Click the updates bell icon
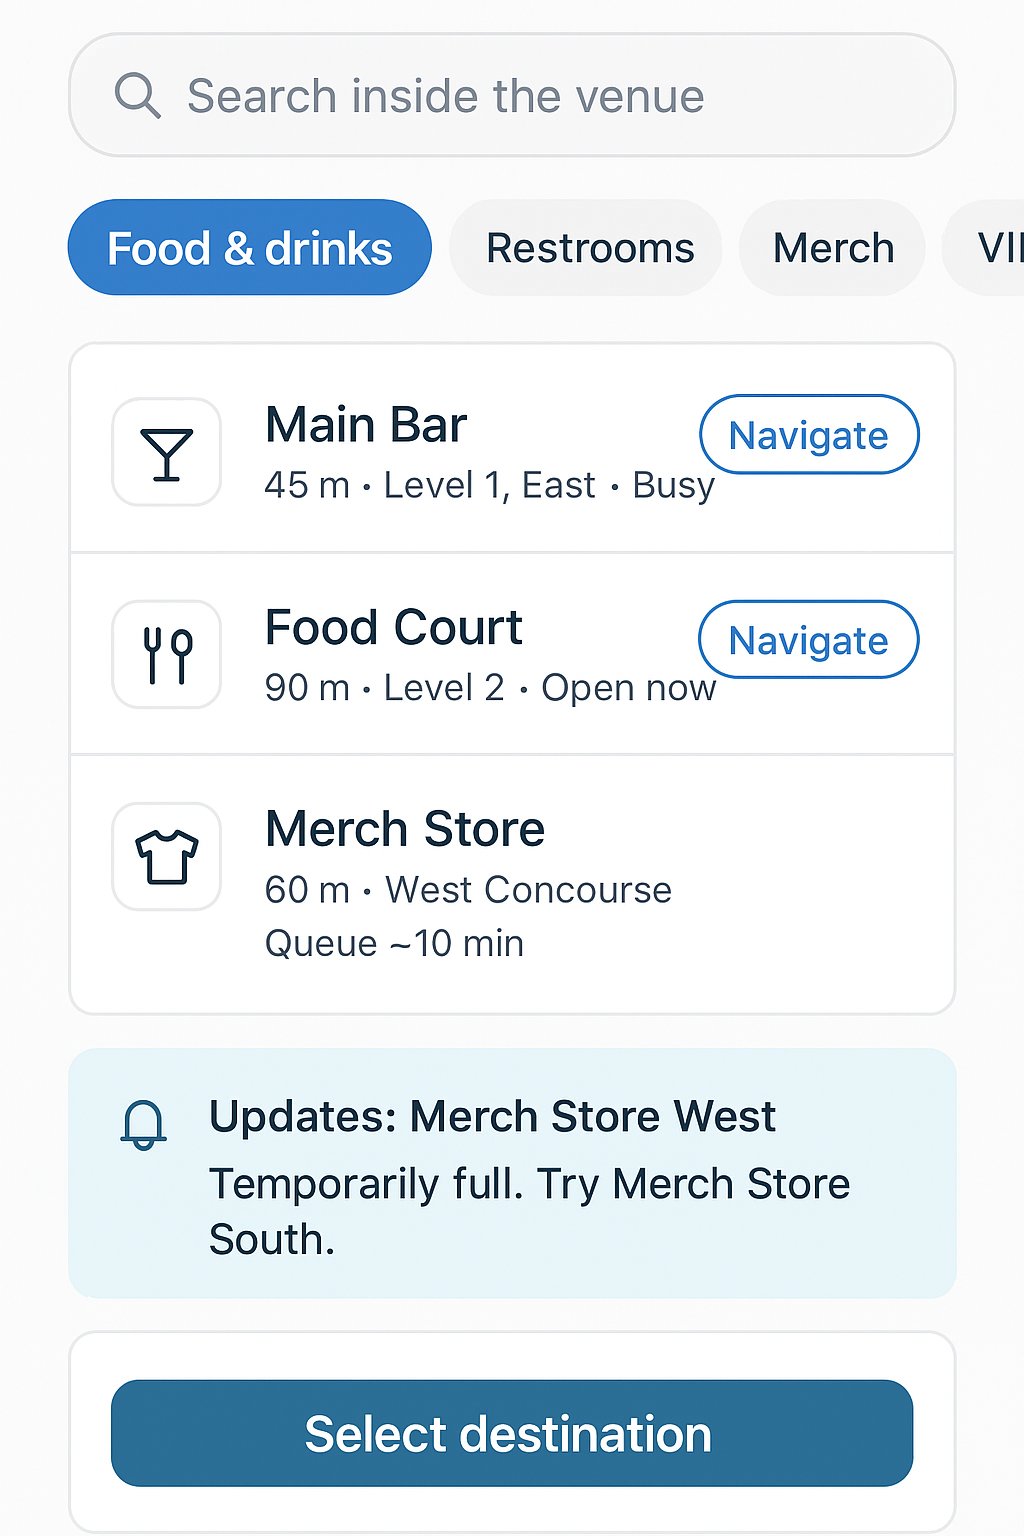The image size is (1024, 1536). tap(143, 1125)
